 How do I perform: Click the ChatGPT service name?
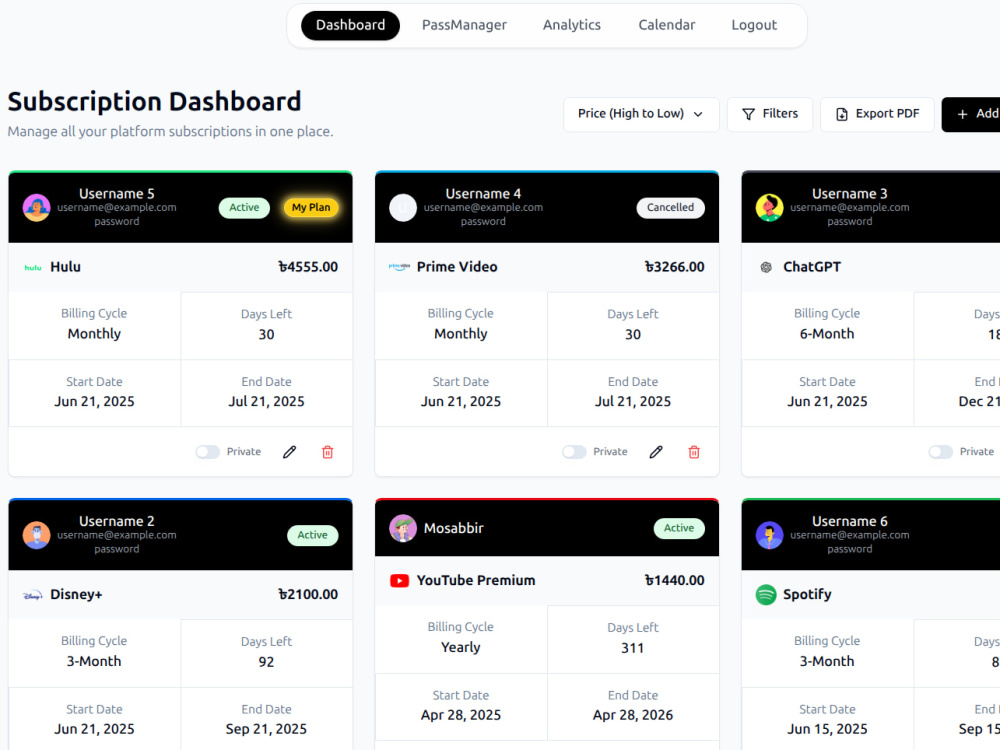[x=812, y=267]
